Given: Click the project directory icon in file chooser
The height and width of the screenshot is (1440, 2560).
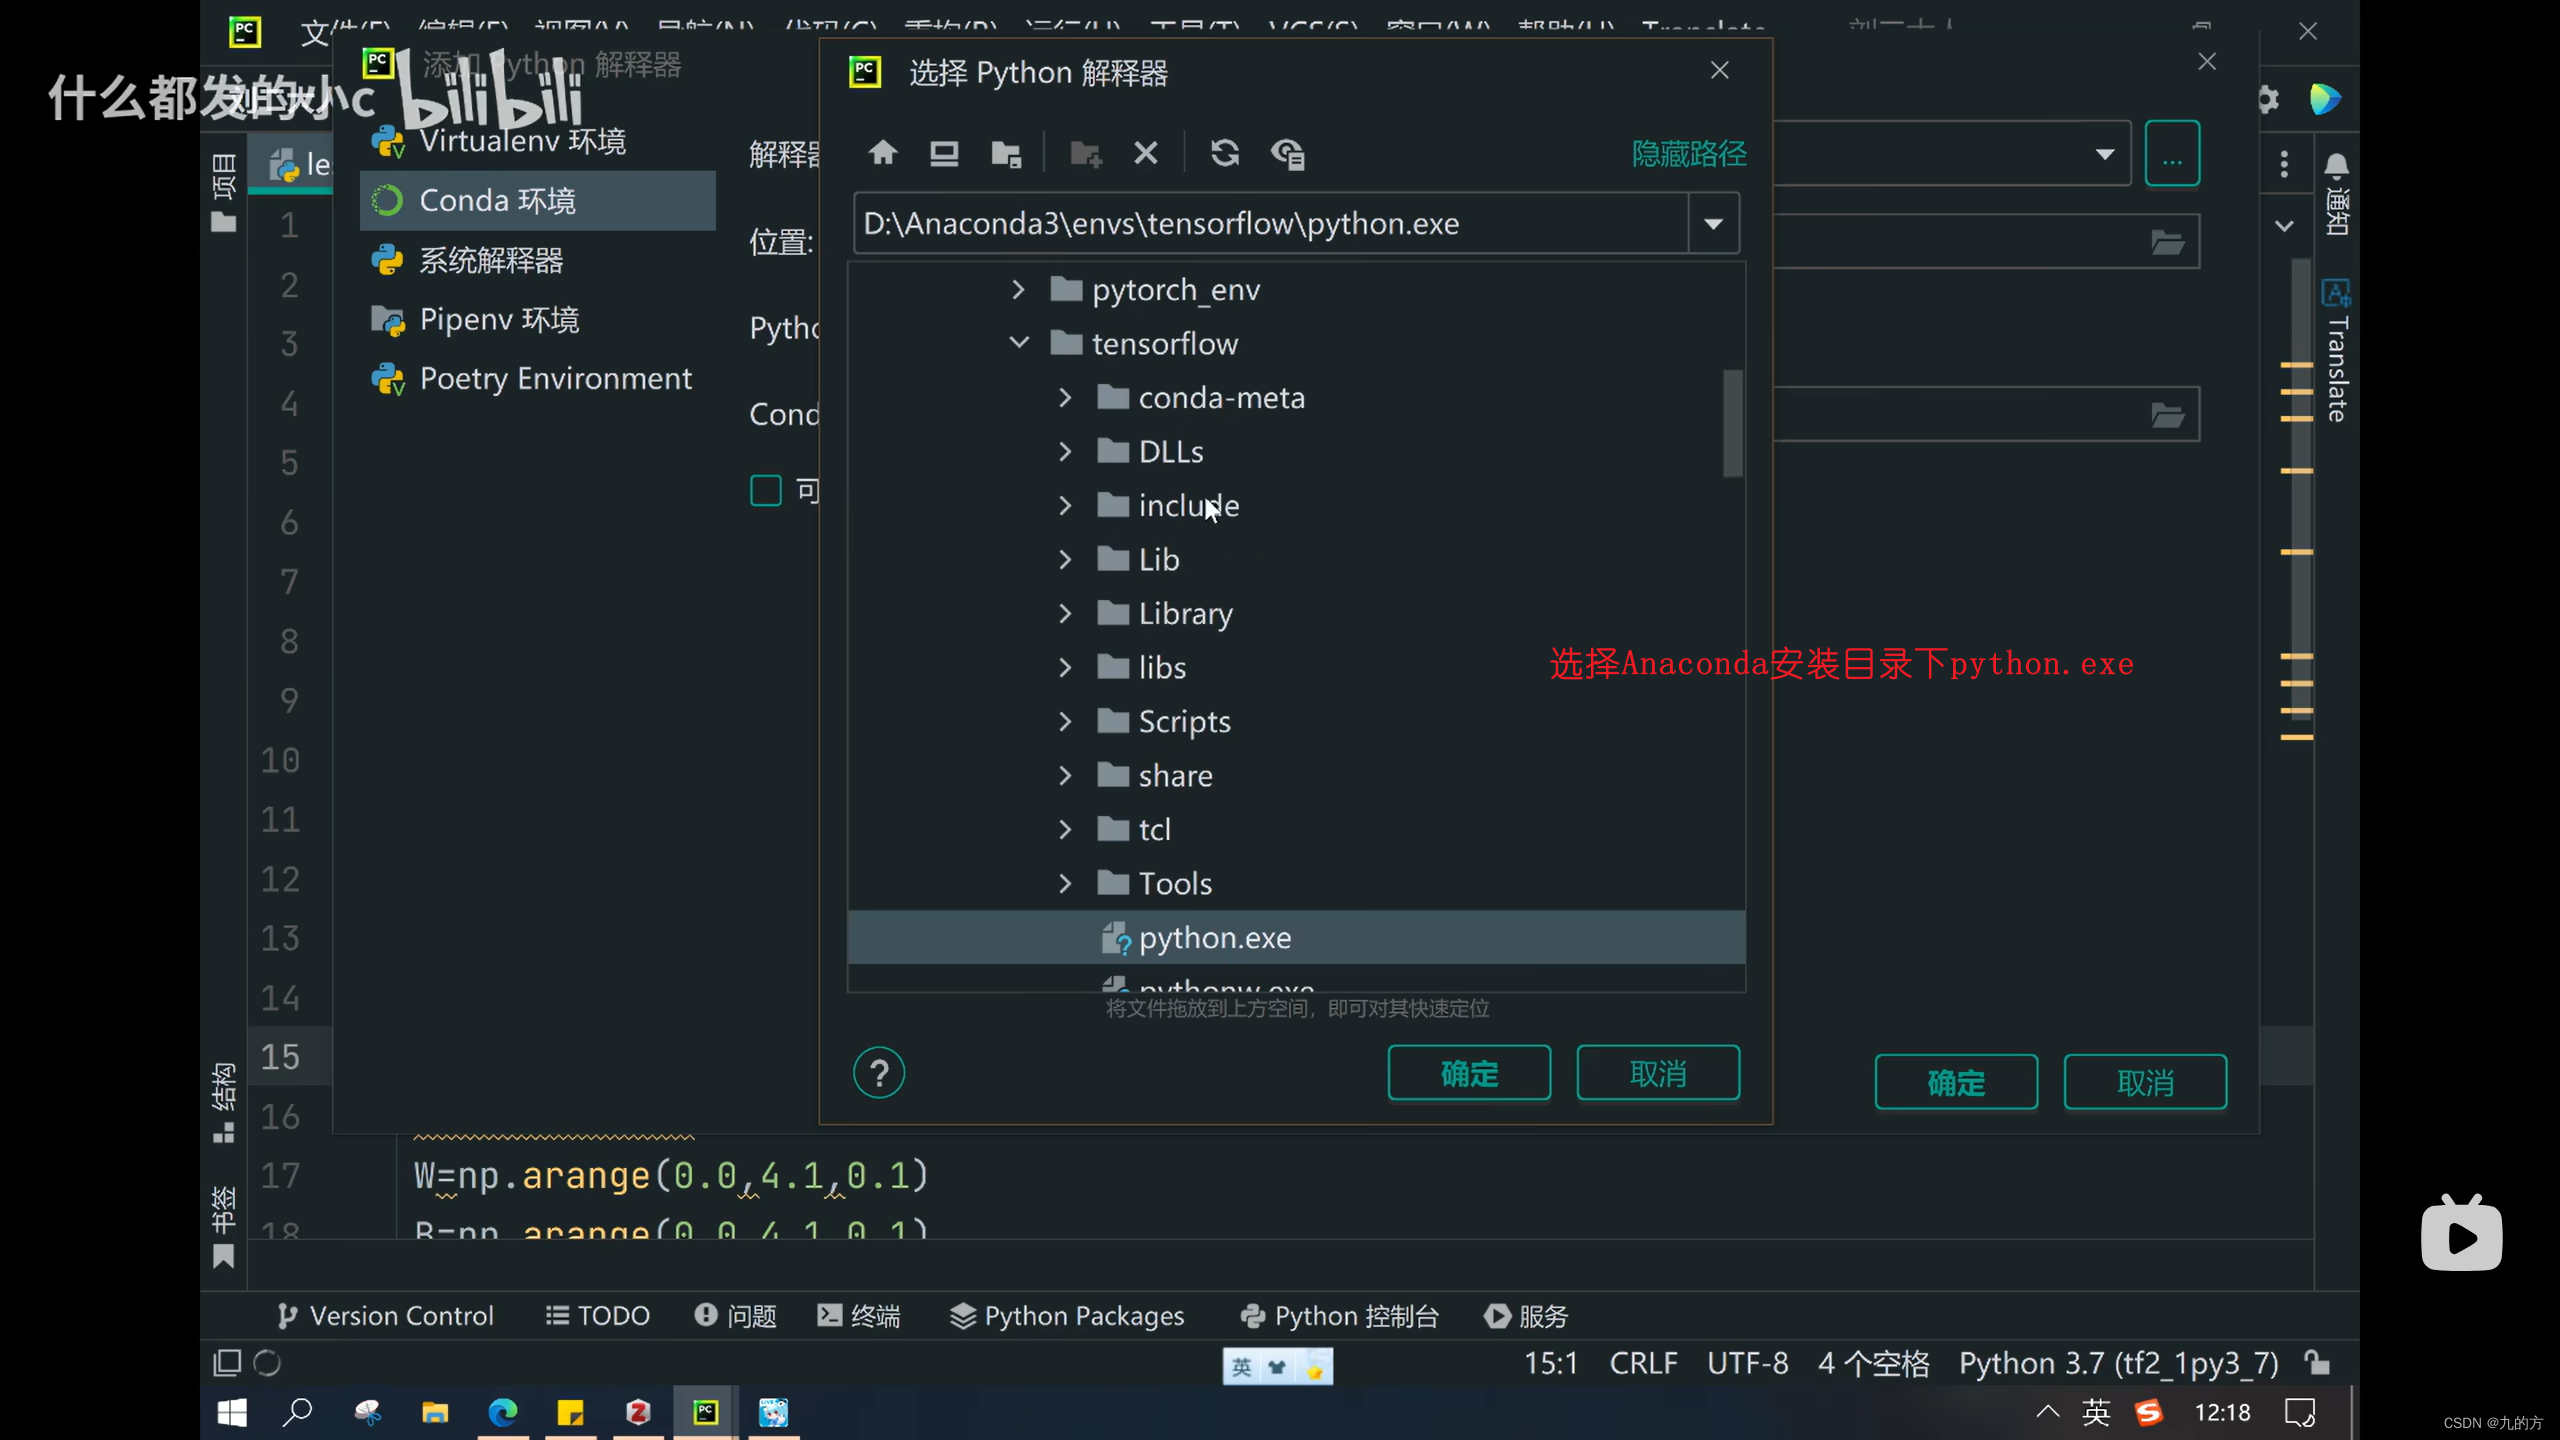Looking at the screenshot, I should pos(1006,153).
